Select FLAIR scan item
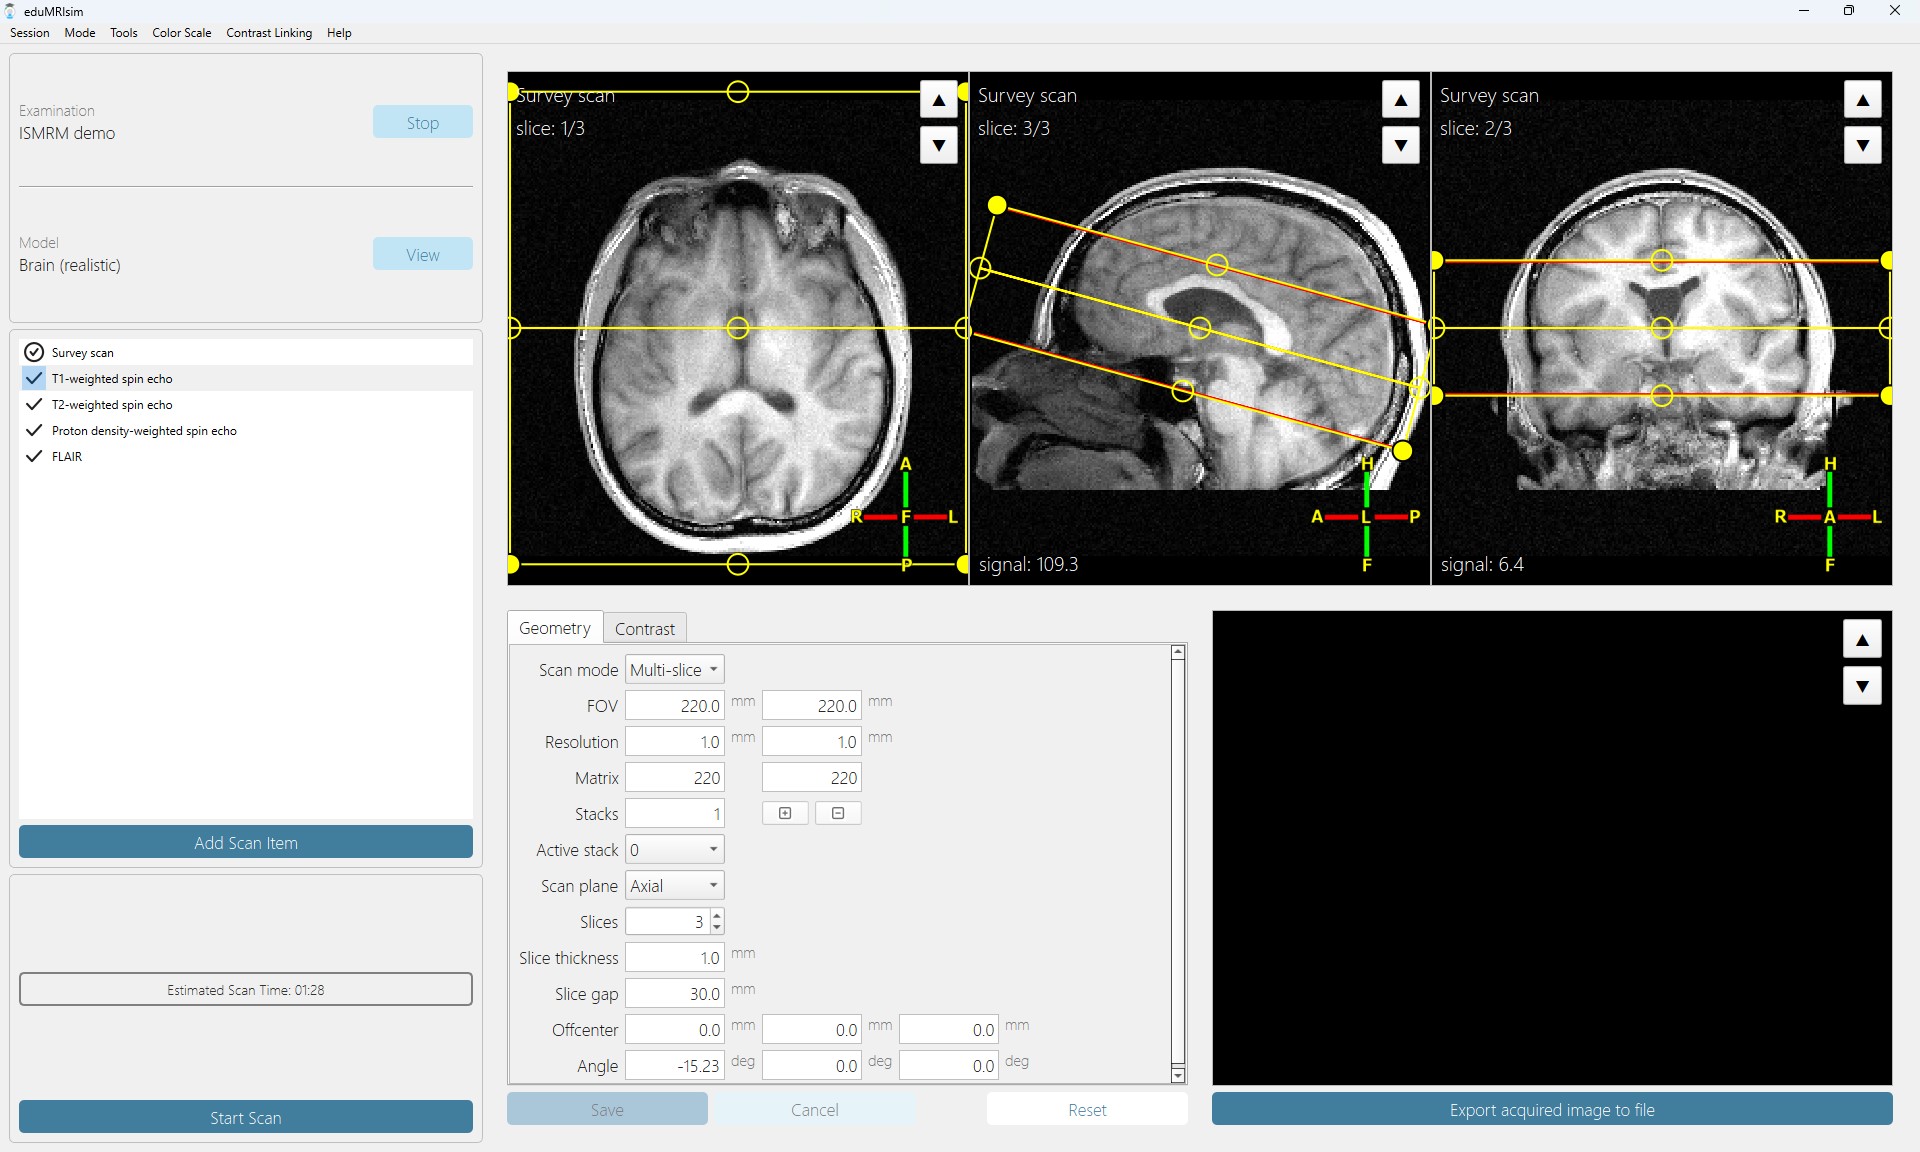1920x1152 pixels. click(x=246, y=456)
